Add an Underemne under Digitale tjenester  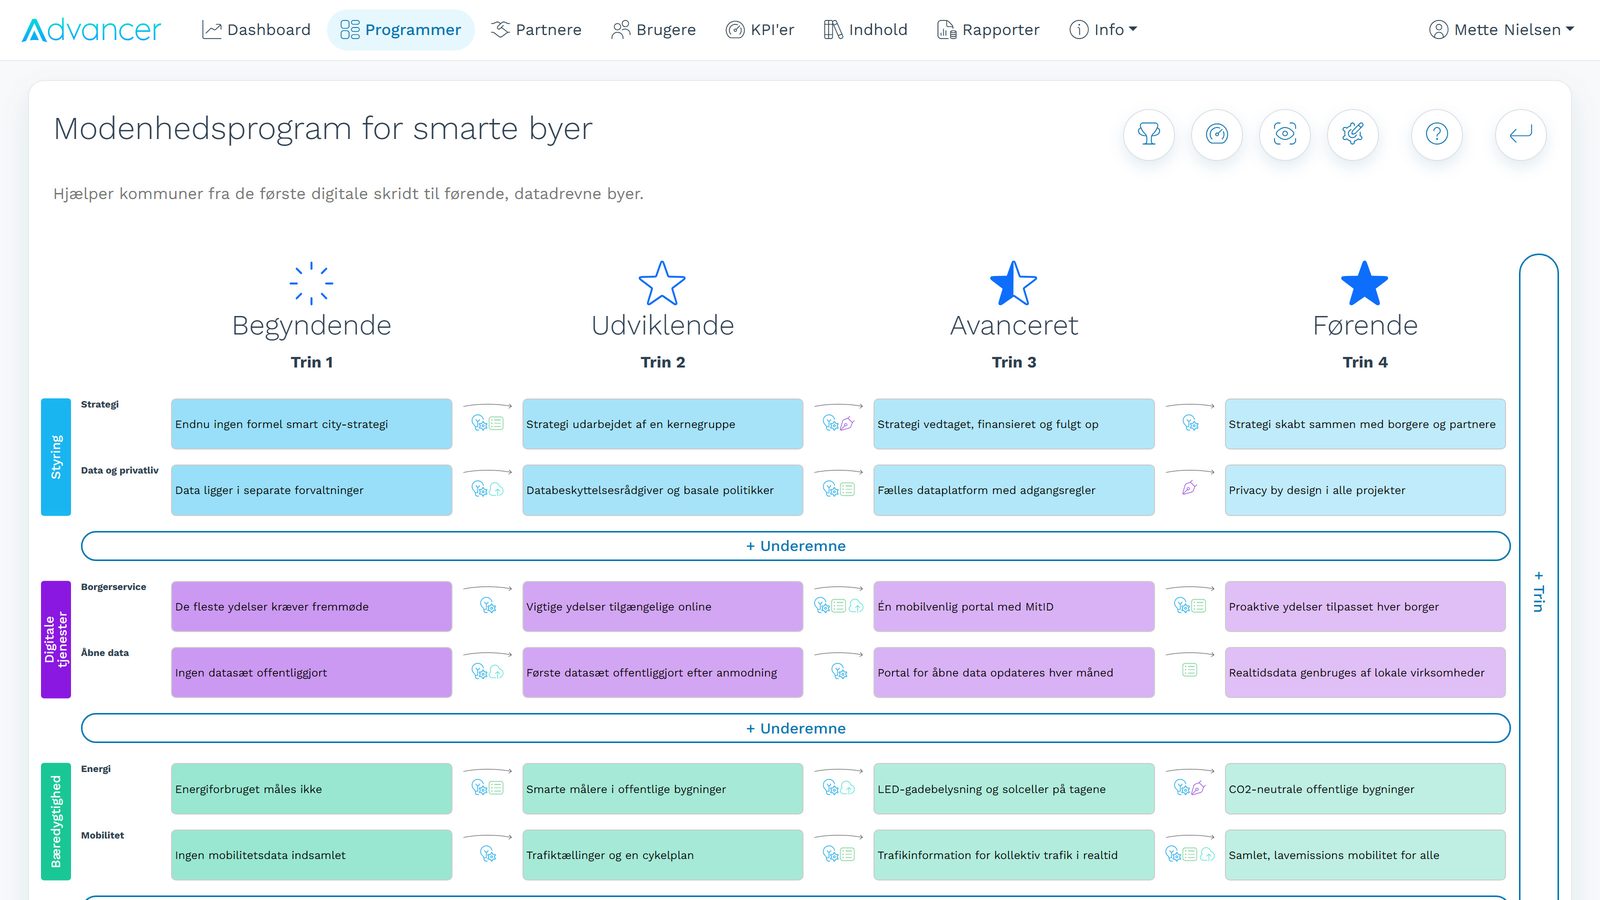796,728
